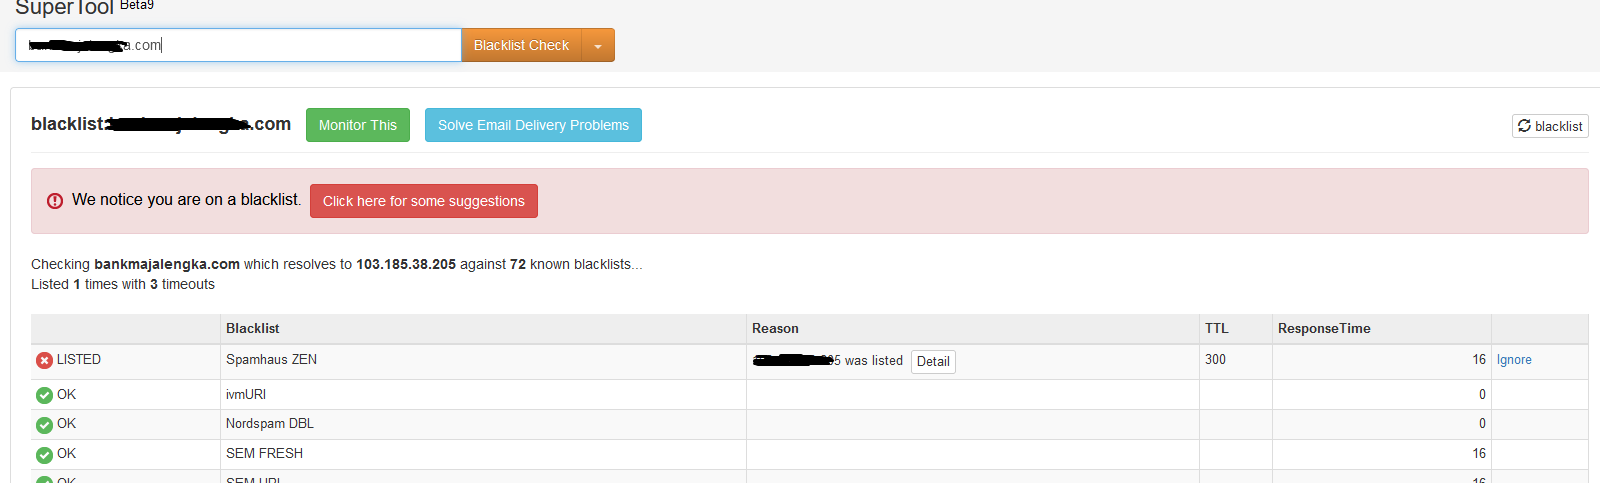Click the Blacklist Check button

coord(521,45)
